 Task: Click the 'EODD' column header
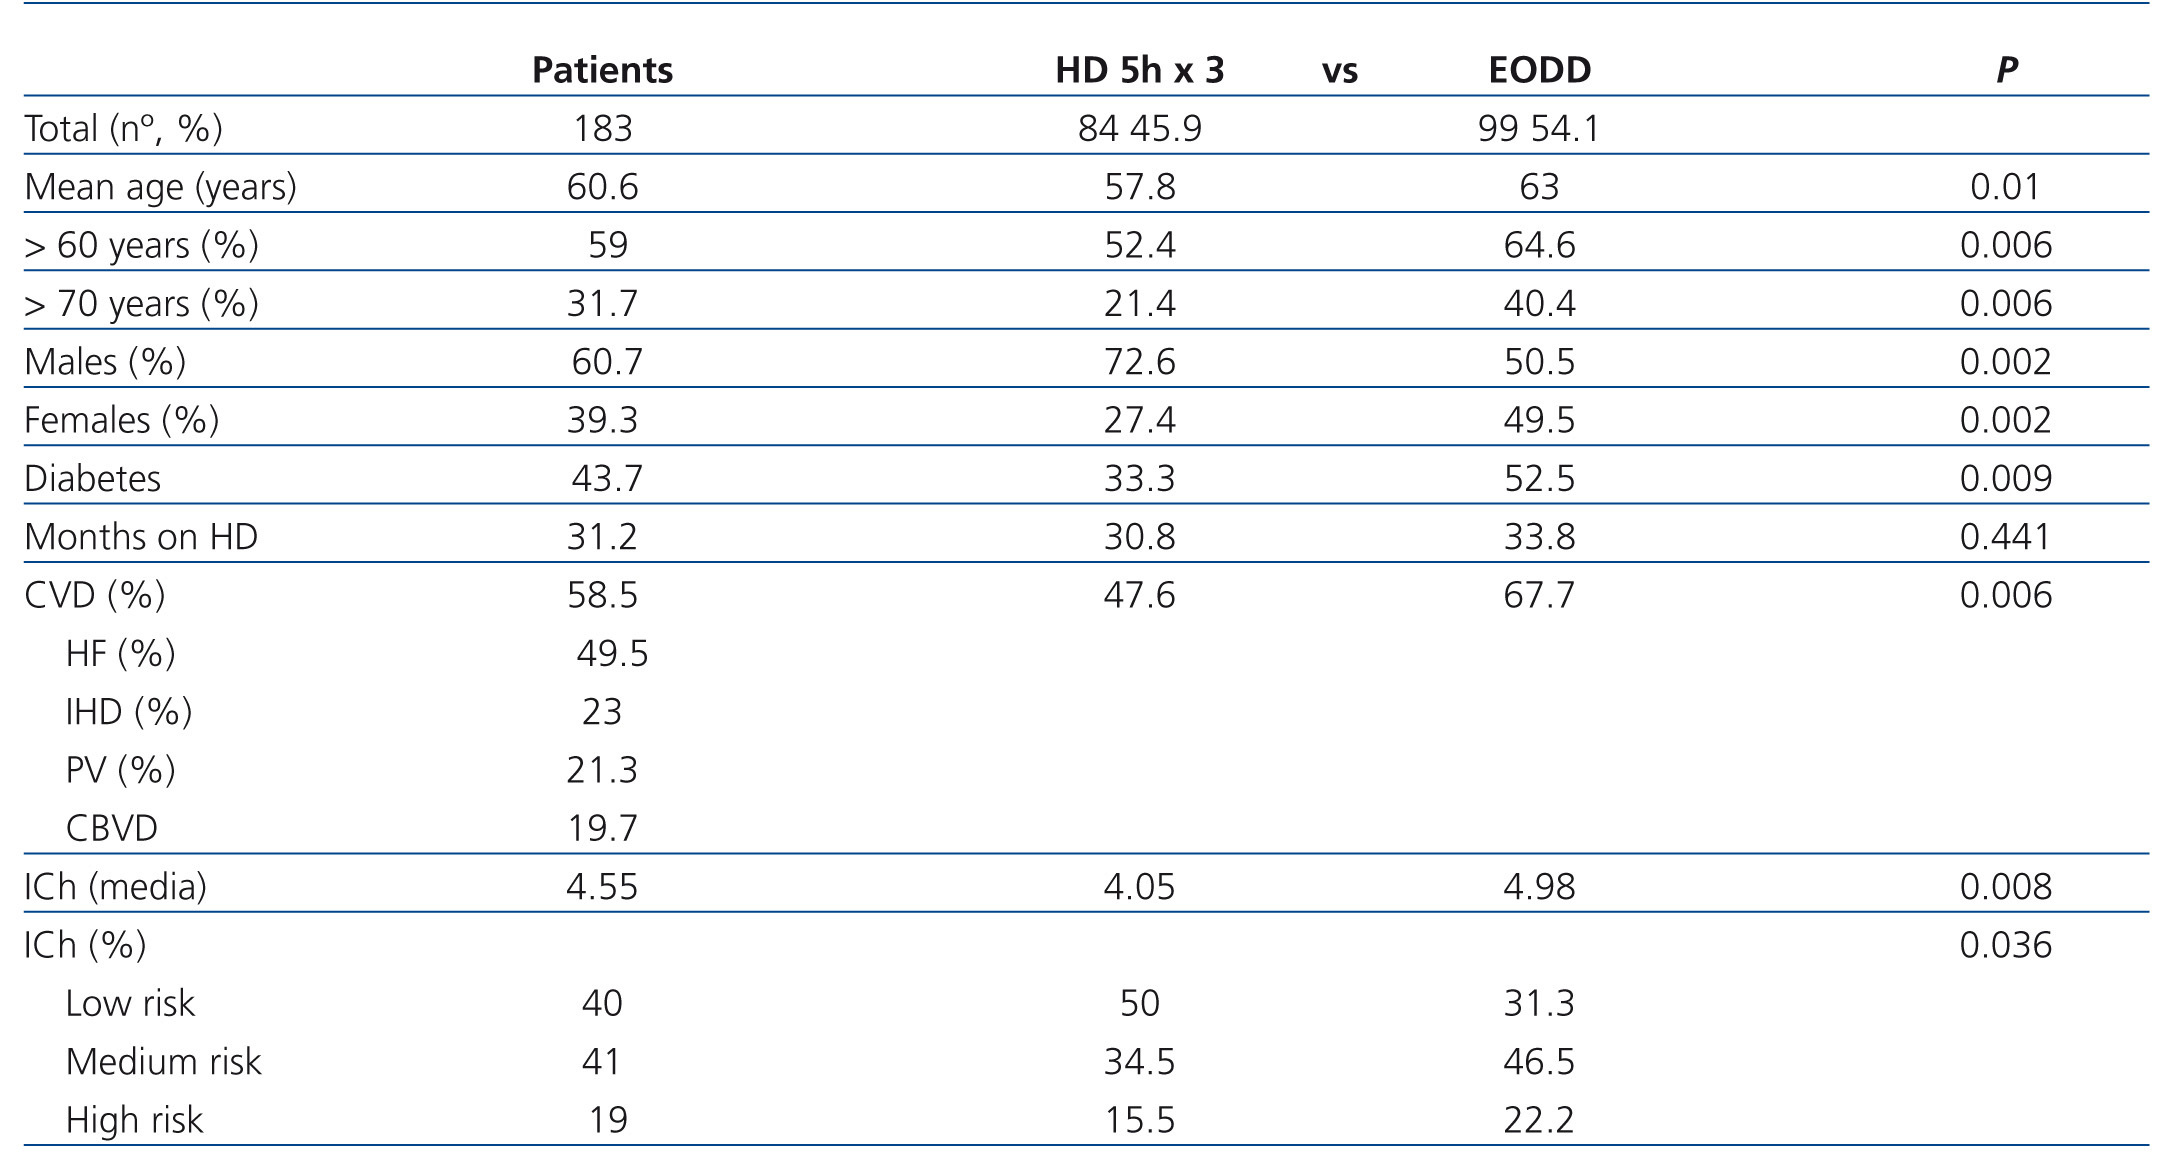1539,70
